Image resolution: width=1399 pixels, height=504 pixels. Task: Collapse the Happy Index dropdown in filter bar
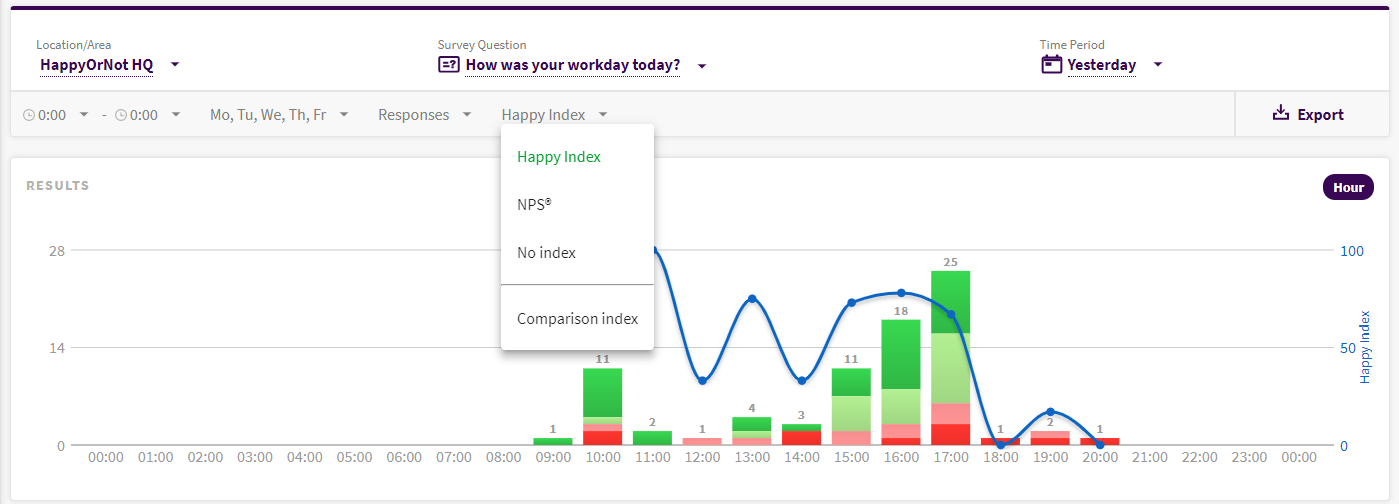(554, 115)
